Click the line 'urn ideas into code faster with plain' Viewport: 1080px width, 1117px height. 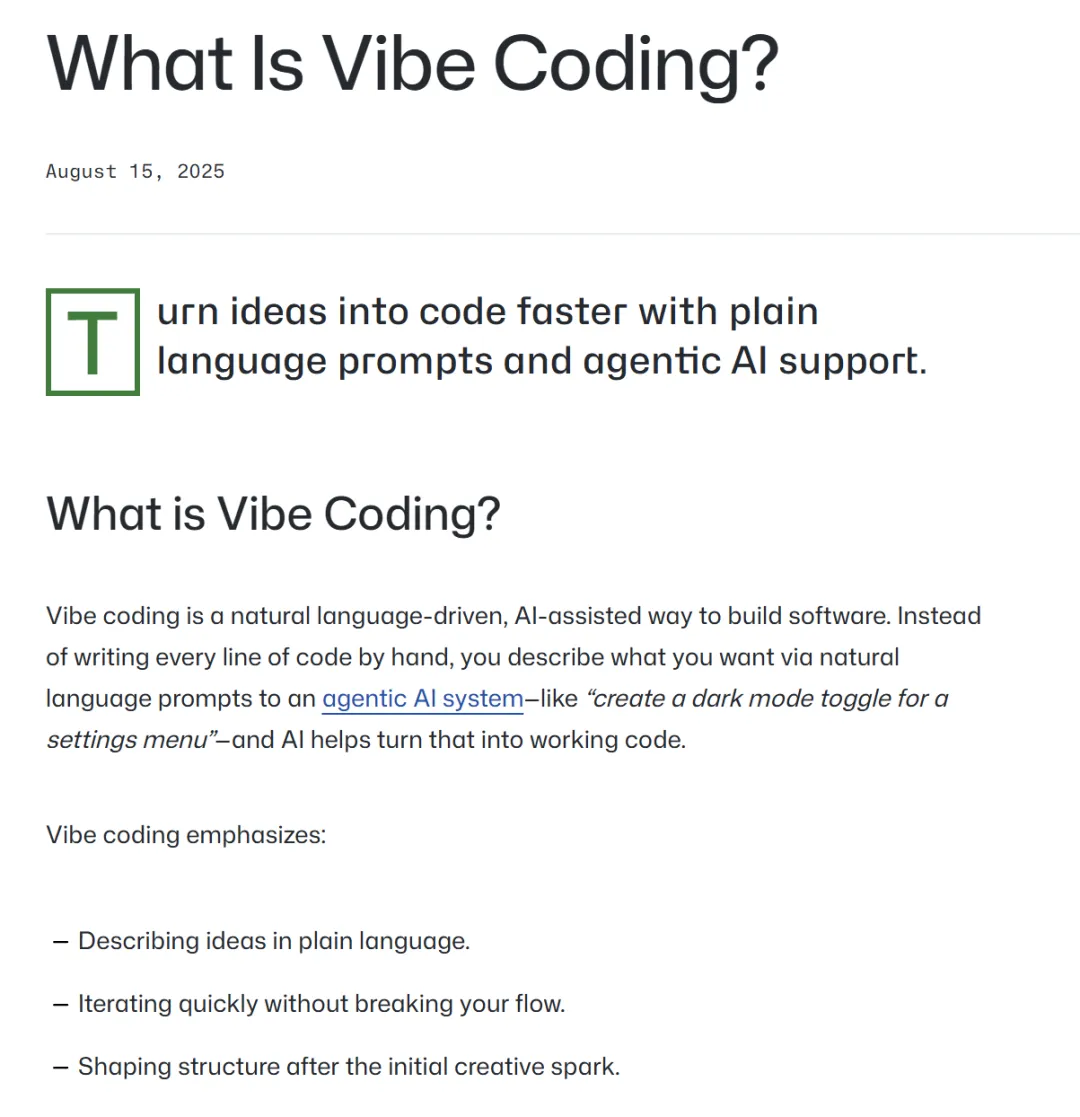pyautogui.click(x=487, y=312)
